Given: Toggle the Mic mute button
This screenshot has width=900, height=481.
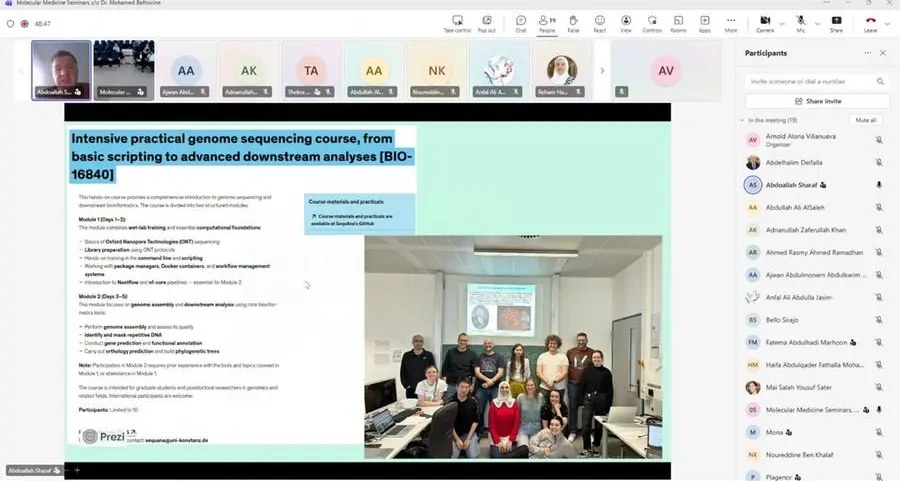Looking at the screenshot, I should point(800,22).
